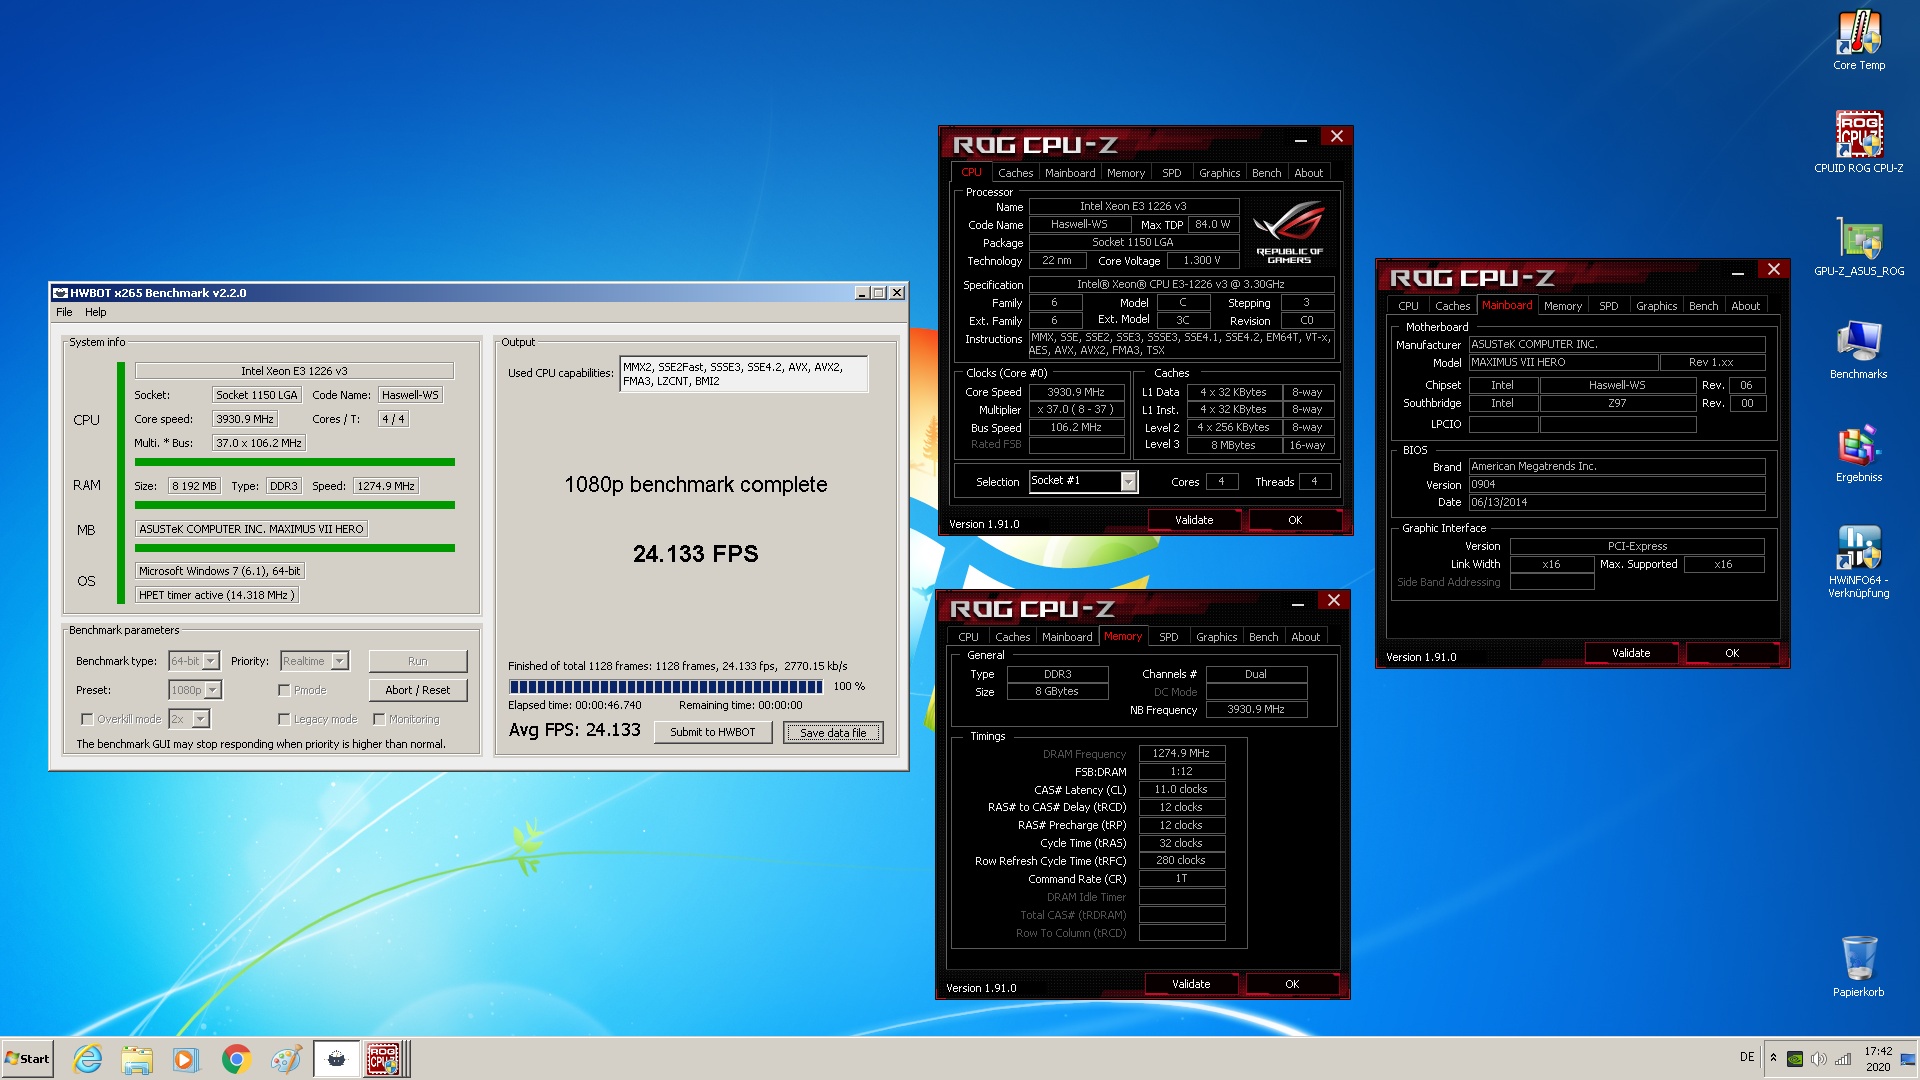Click the green CPU status bar
The height and width of the screenshot is (1080, 1920).
point(294,462)
